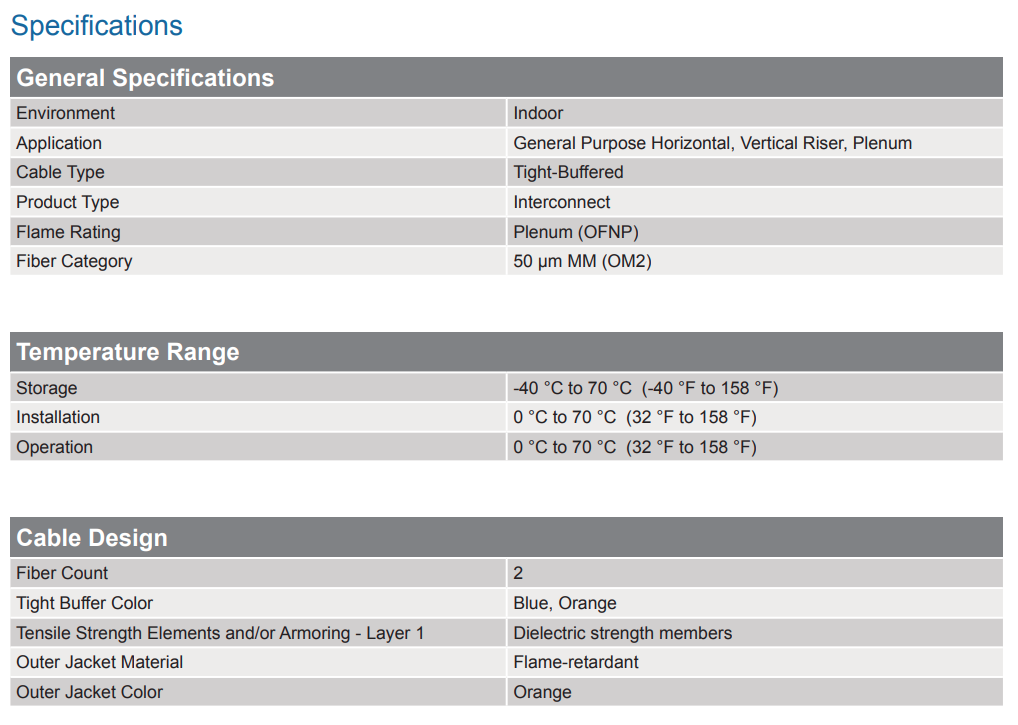Screen dimensions: 1018x725
Task: Click the Operation temperature value
Action: point(634,447)
